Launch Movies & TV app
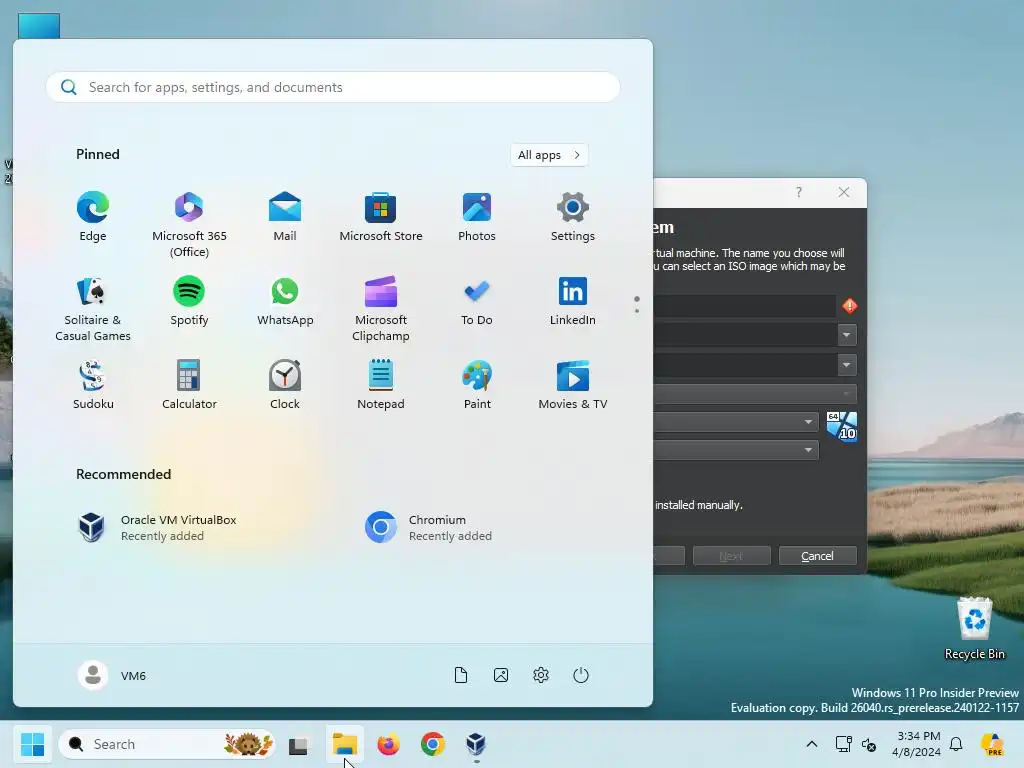The height and width of the screenshot is (768, 1024). (573, 385)
